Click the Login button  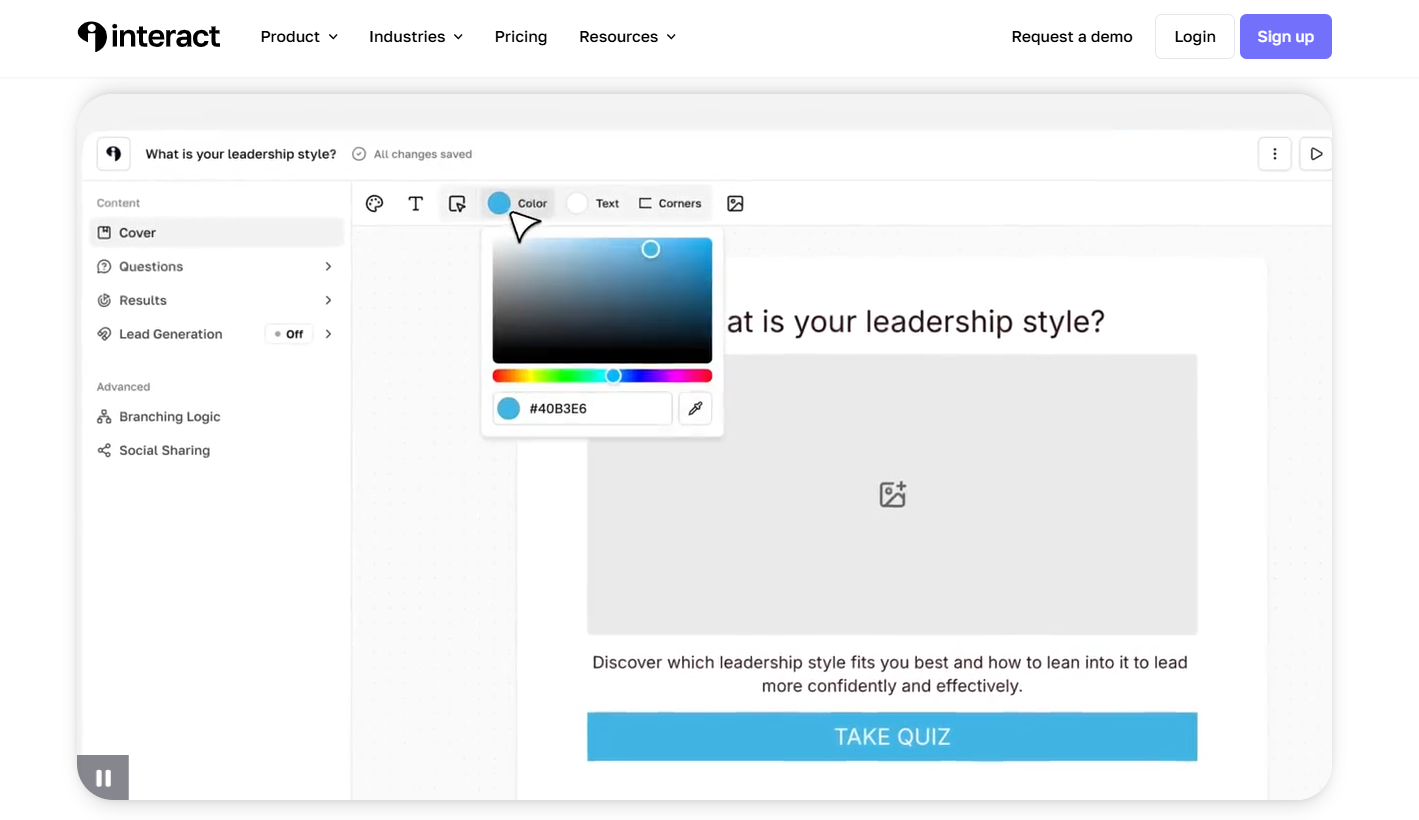coord(1195,37)
